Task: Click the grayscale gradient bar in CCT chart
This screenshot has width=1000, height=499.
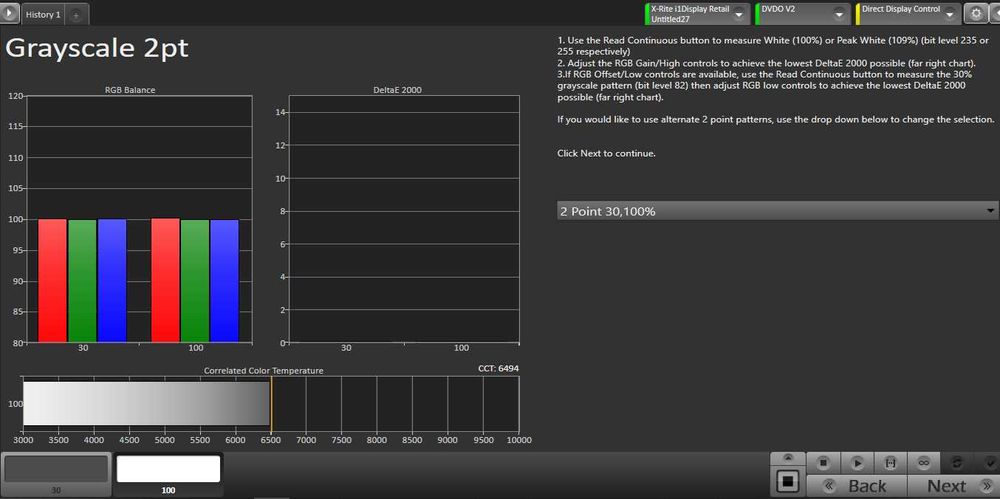Action: 146,404
